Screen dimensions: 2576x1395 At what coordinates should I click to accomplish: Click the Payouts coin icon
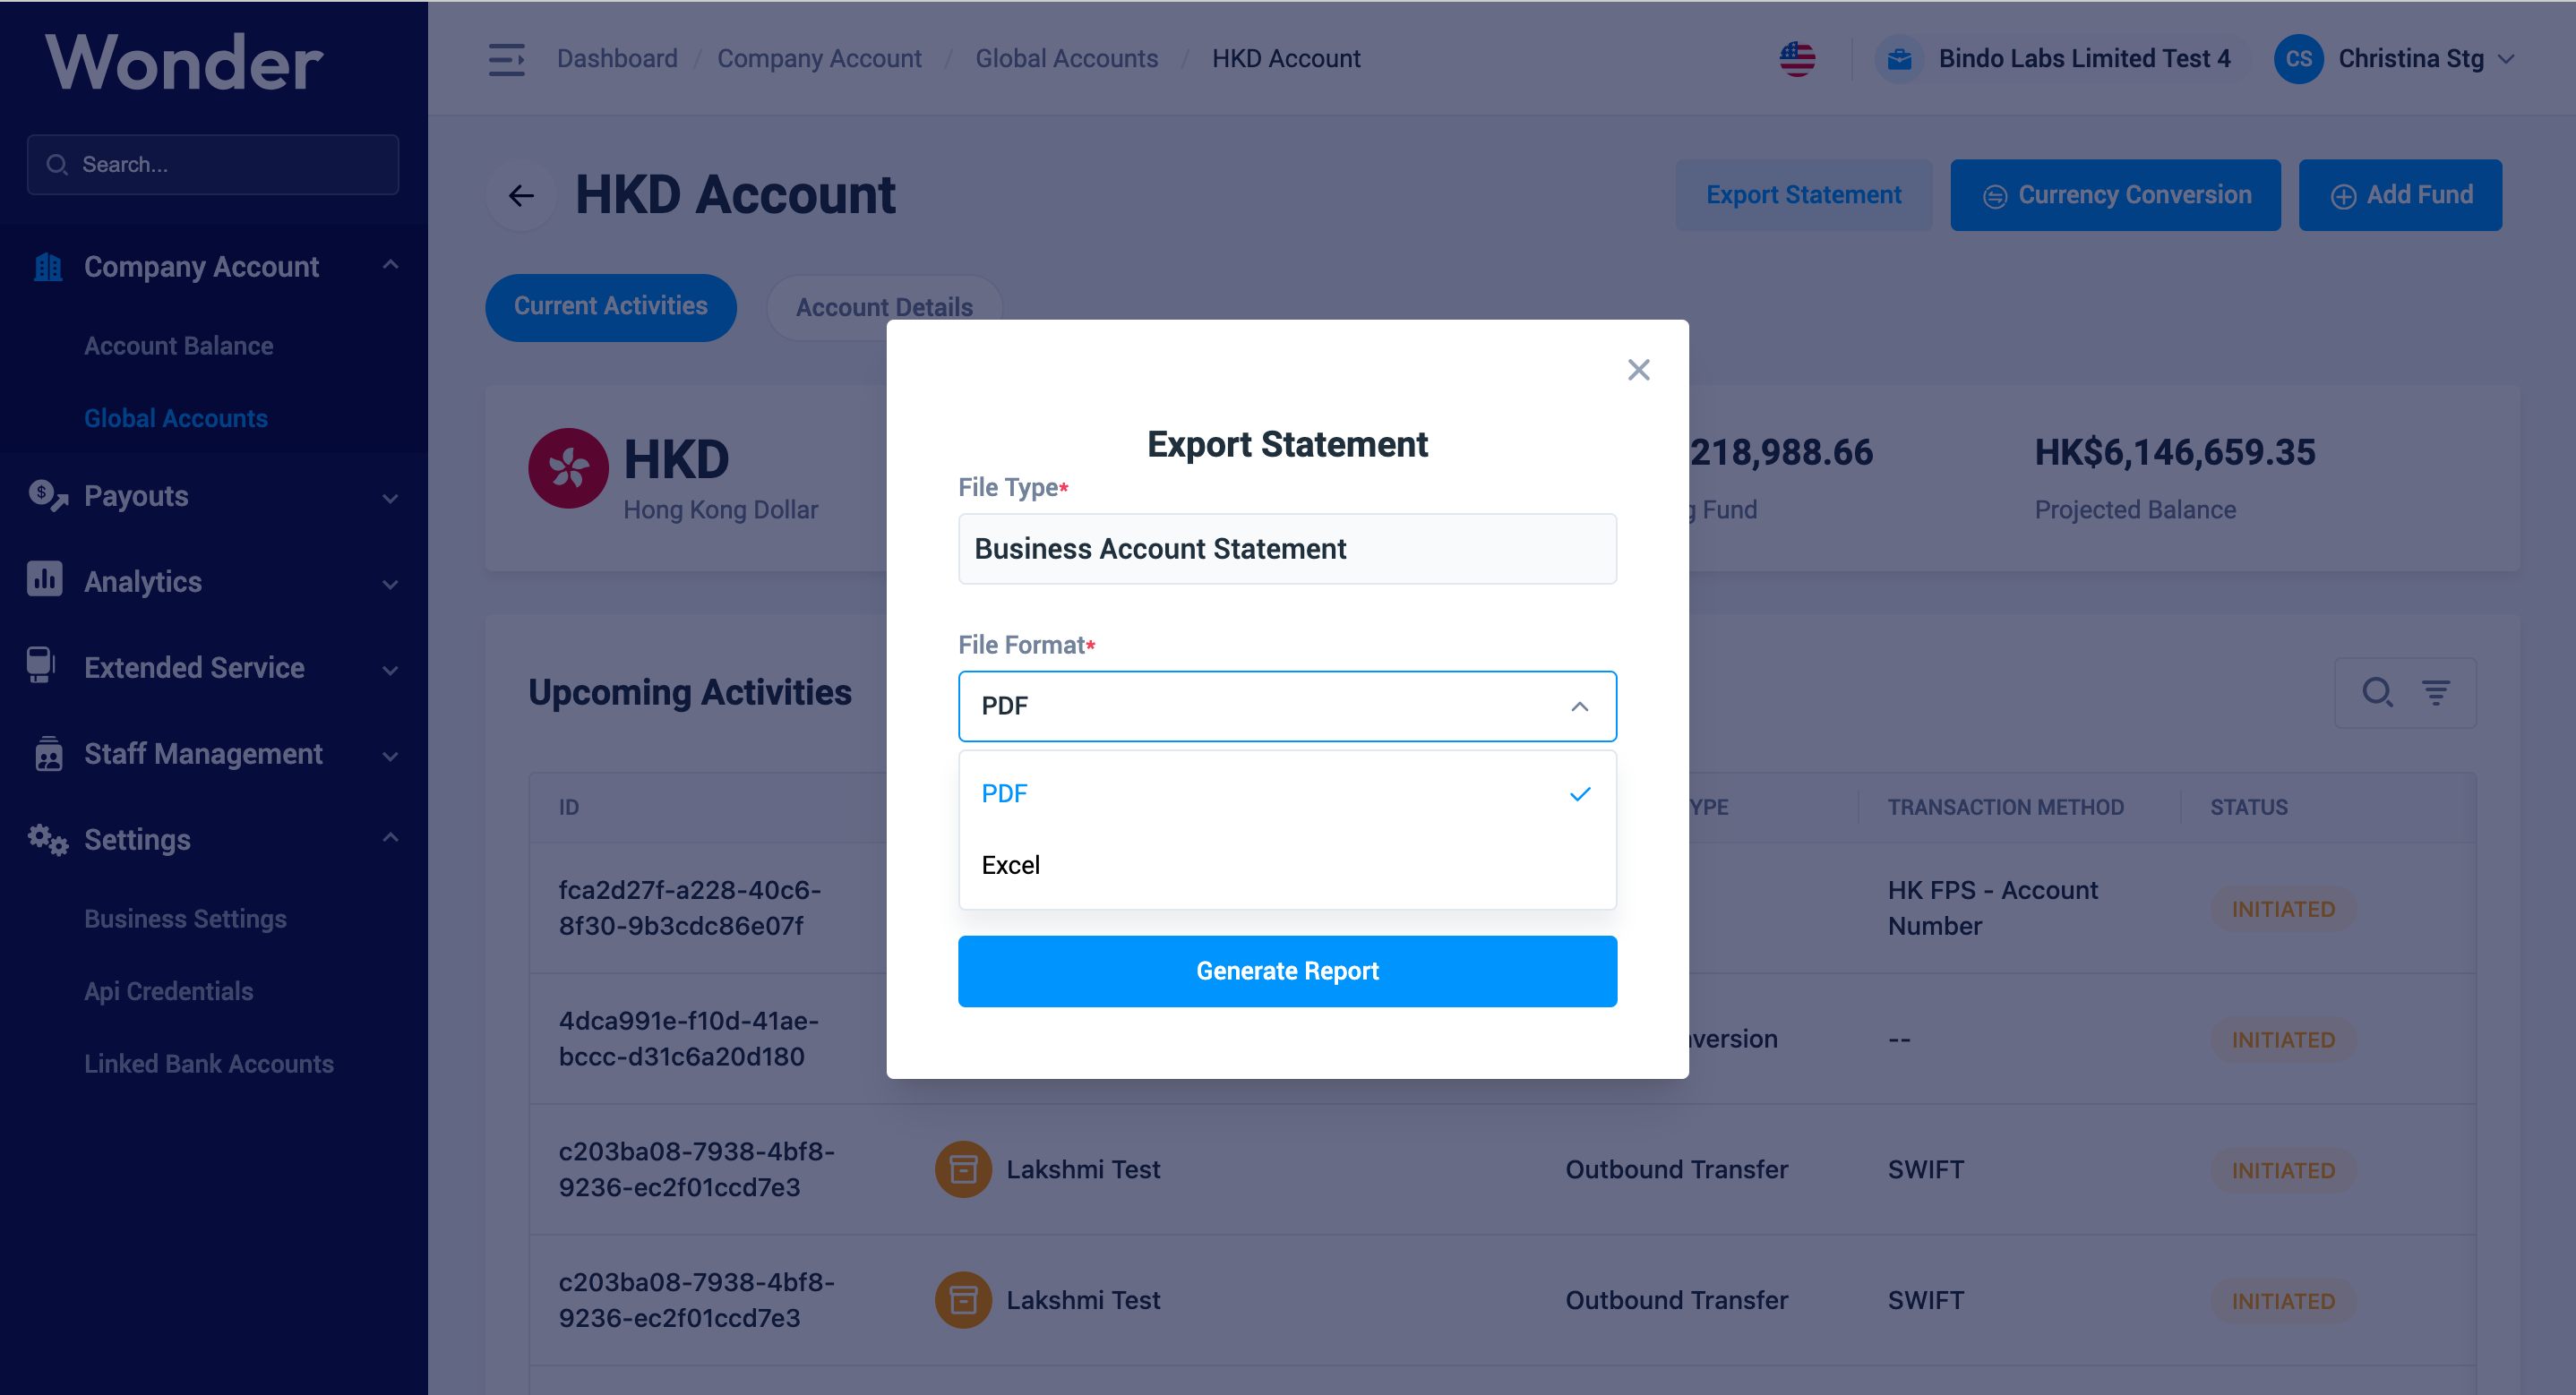click(x=47, y=495)
